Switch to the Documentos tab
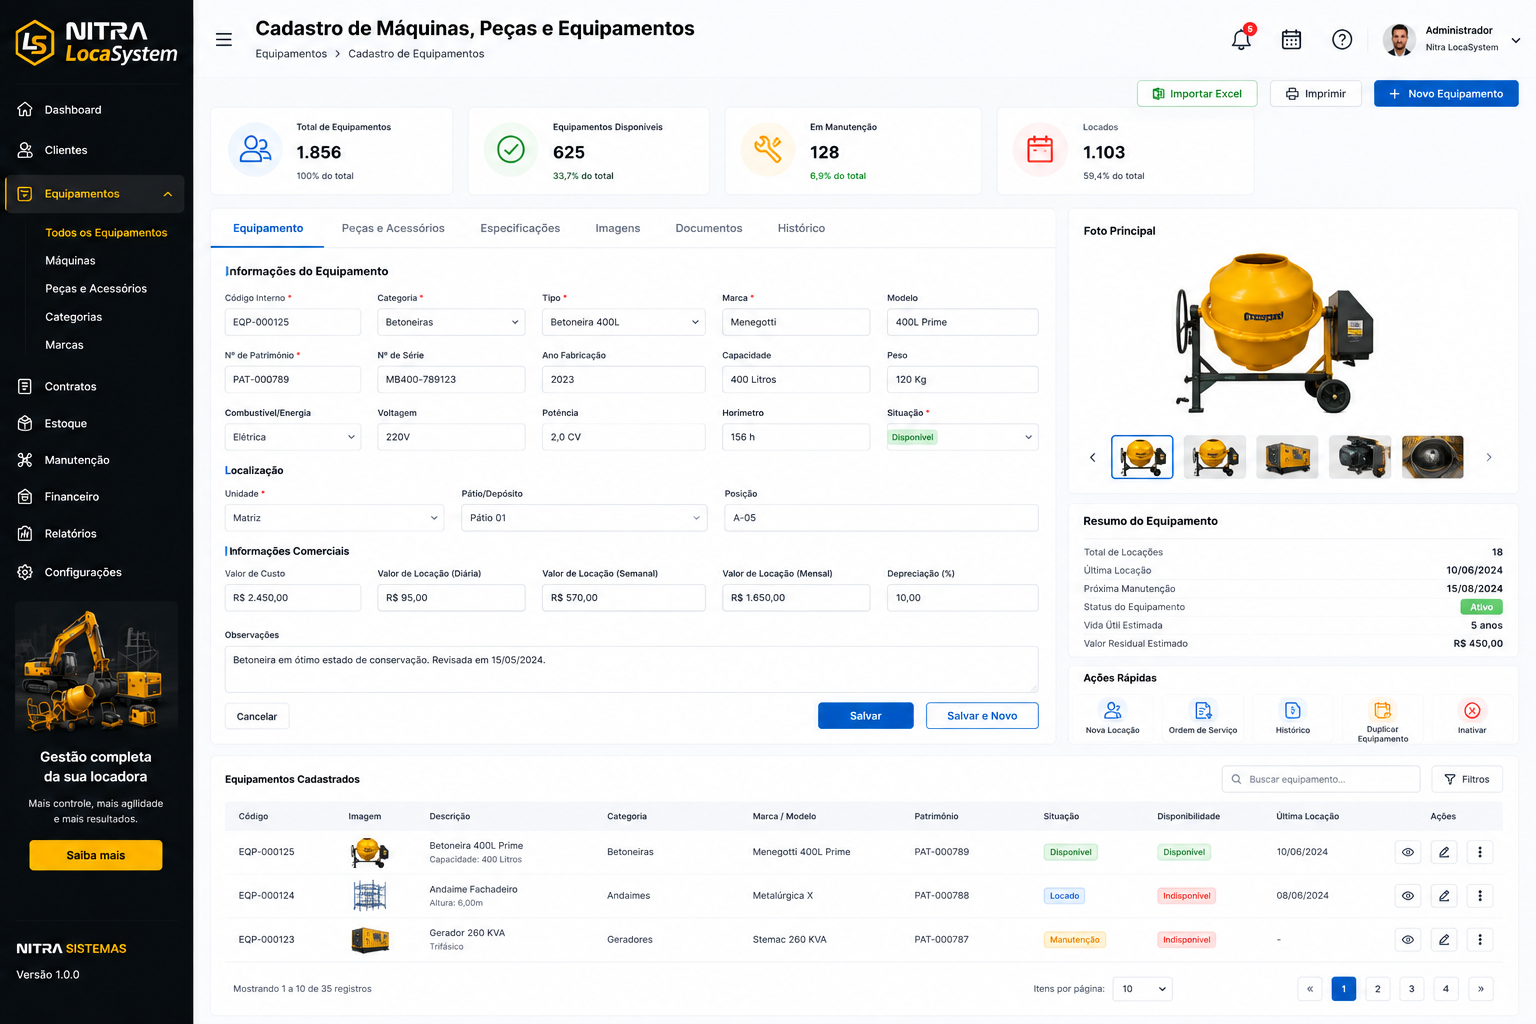The height and width of the screenshot is (1024, 1536). pos(709,228)
